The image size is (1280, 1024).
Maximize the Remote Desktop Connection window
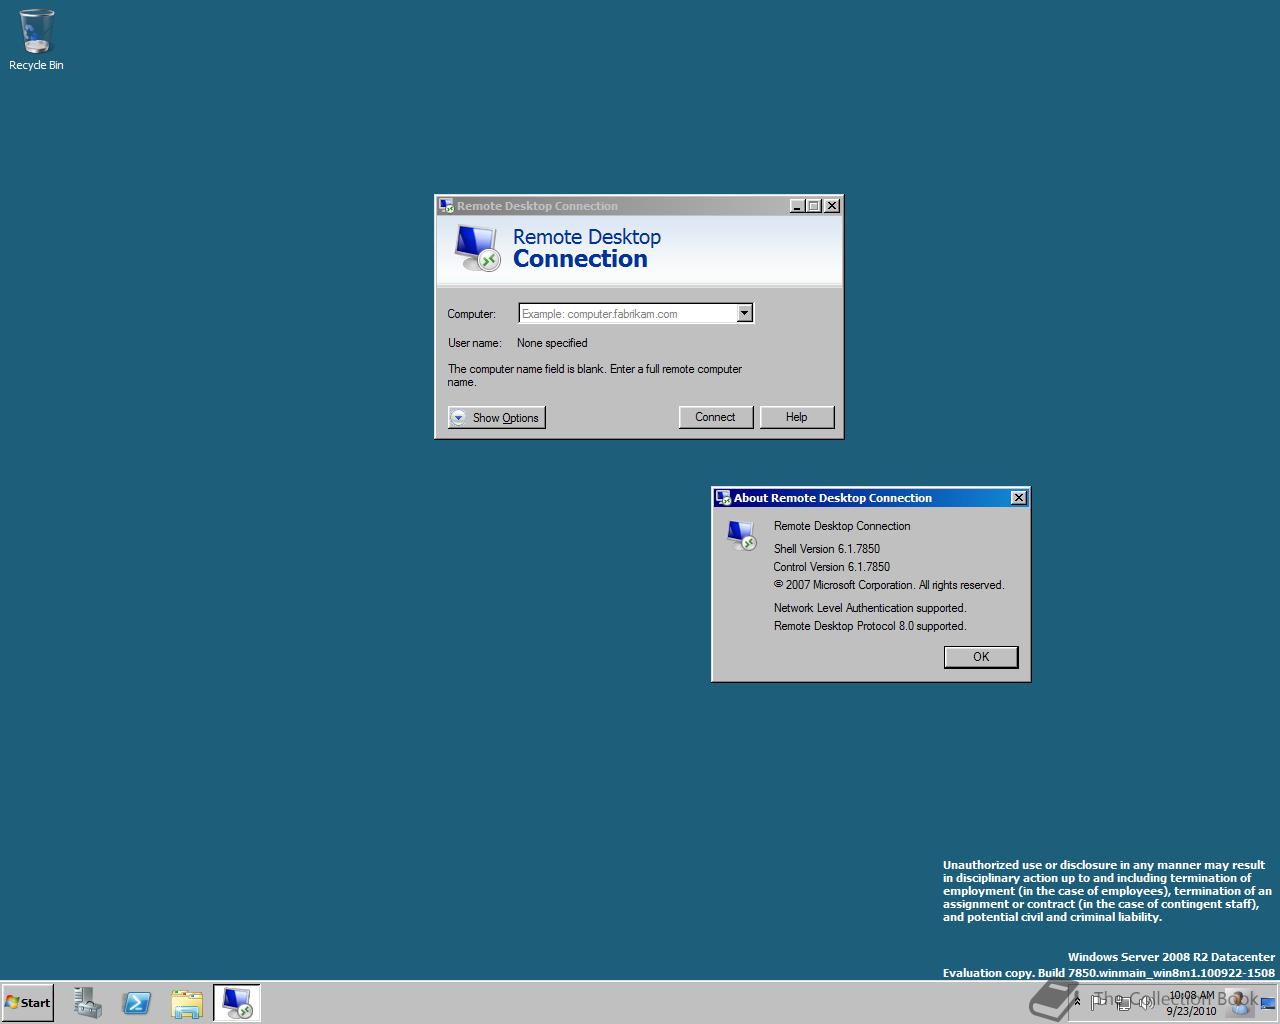814,206
